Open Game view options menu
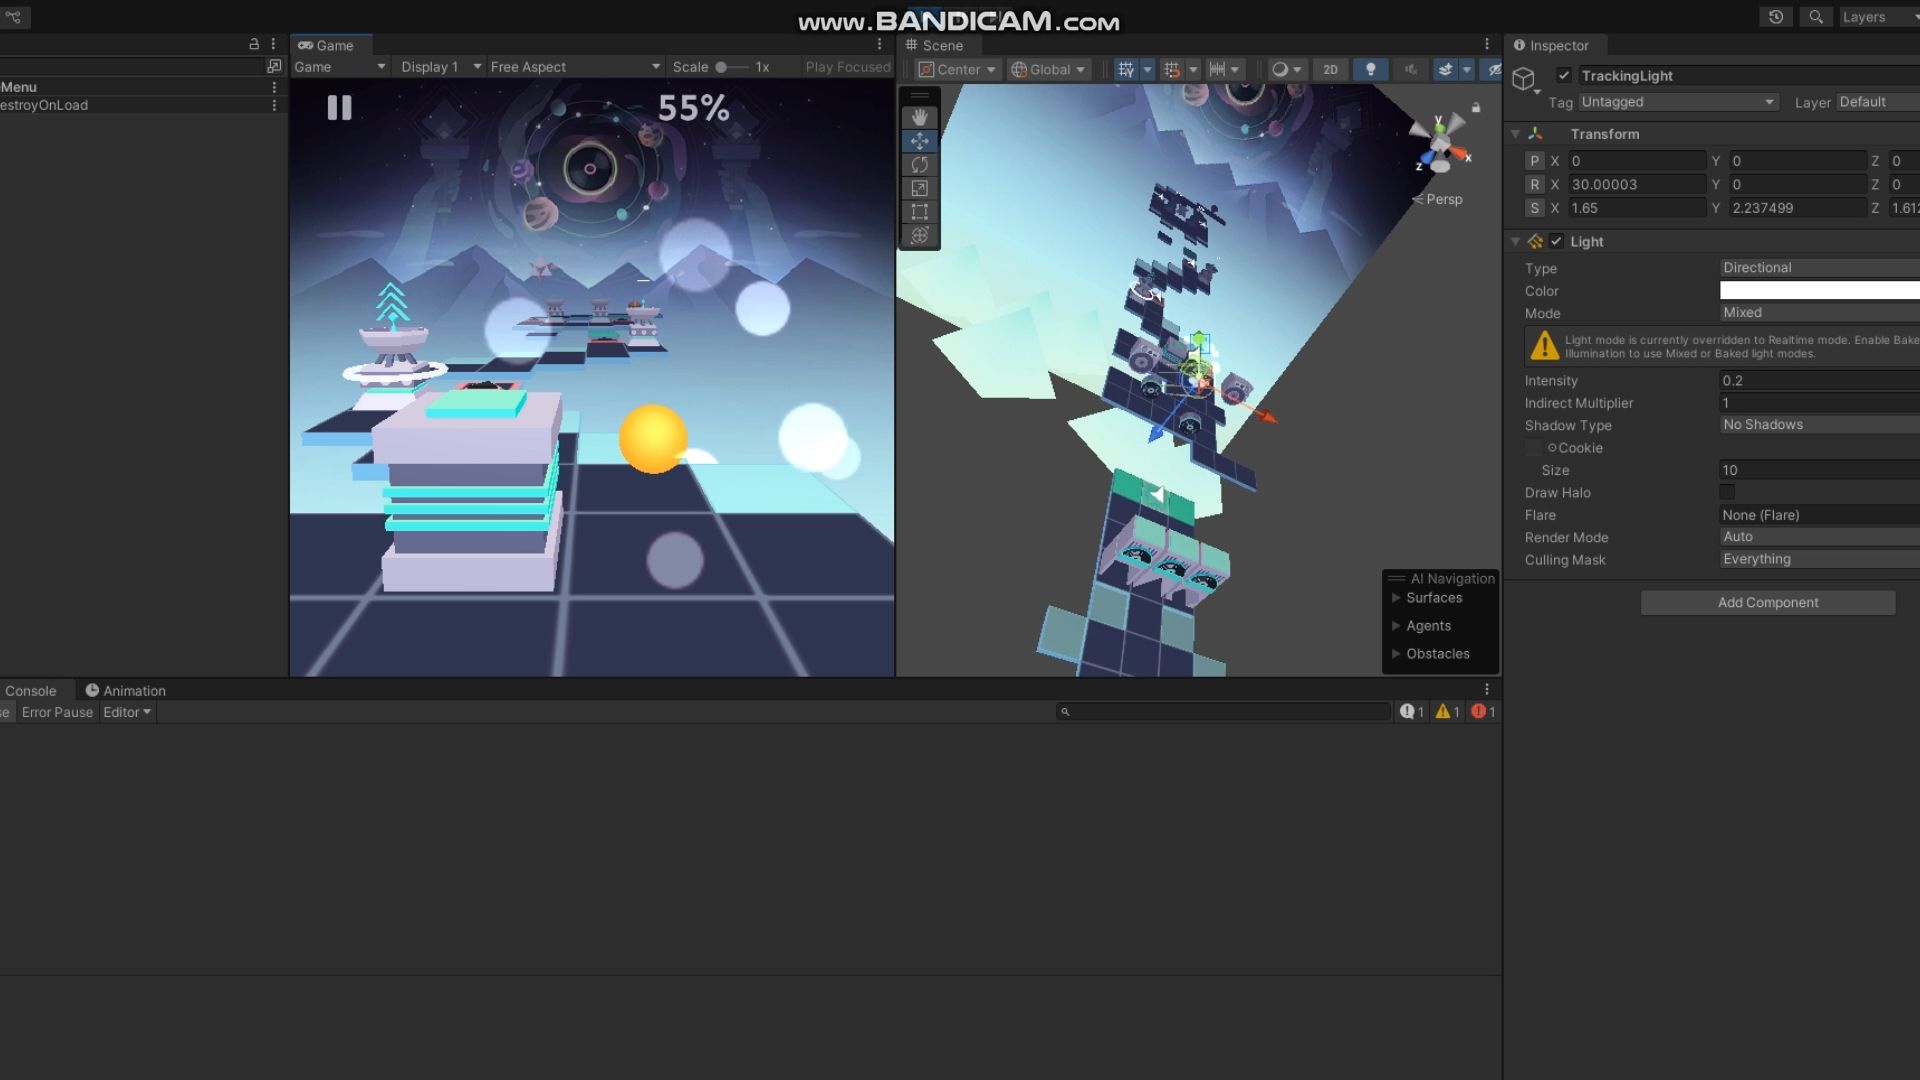The height and width of the screenshot is (1080, 1920). (x=880, y=45)
